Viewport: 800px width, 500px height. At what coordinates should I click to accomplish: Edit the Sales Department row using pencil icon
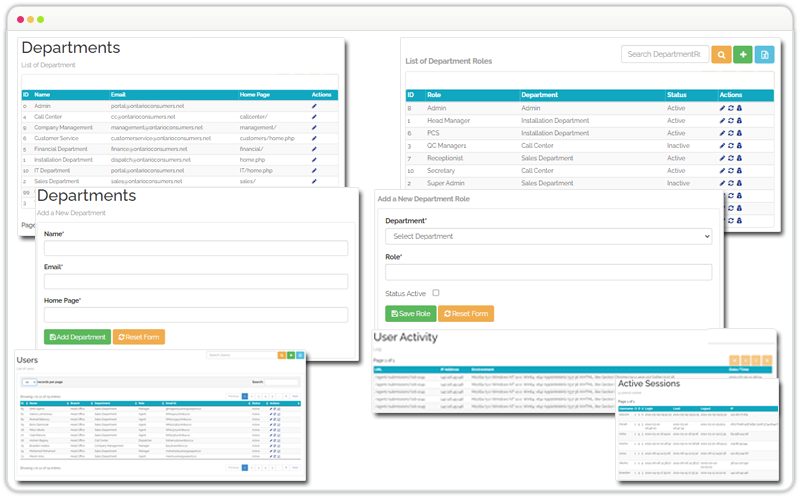314,182
